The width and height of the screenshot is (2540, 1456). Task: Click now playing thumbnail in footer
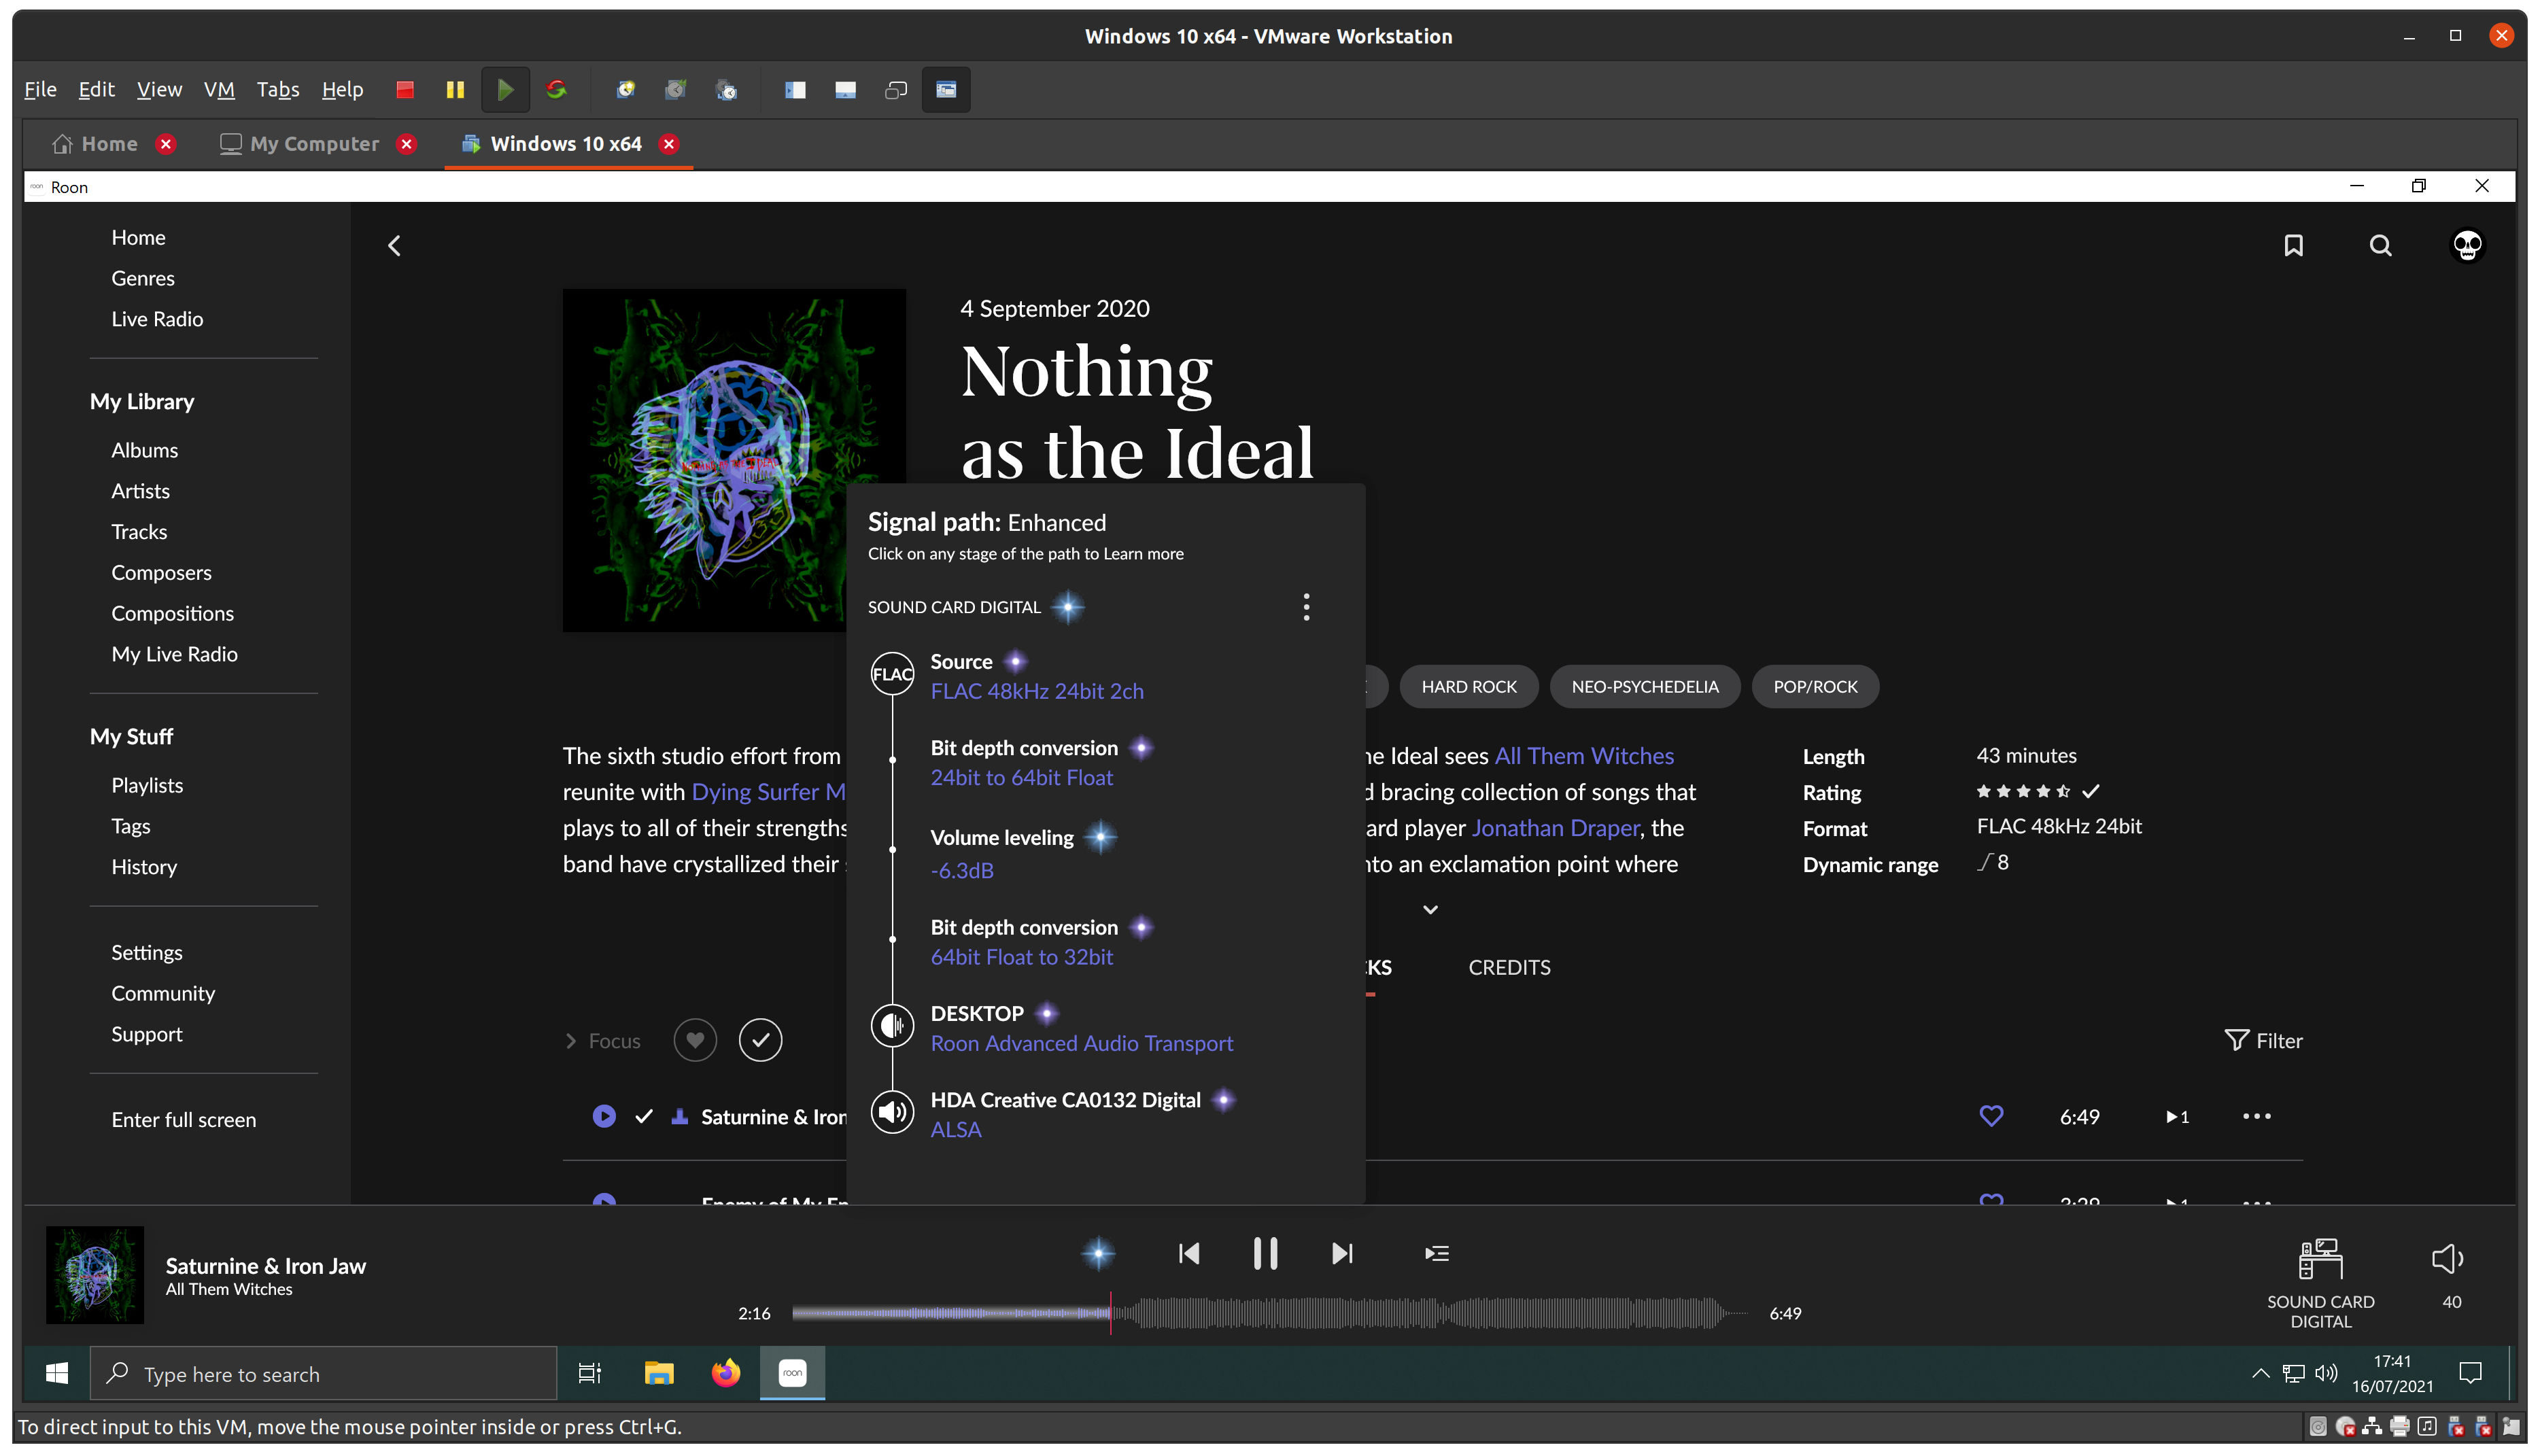click(x=95, y=1275)
